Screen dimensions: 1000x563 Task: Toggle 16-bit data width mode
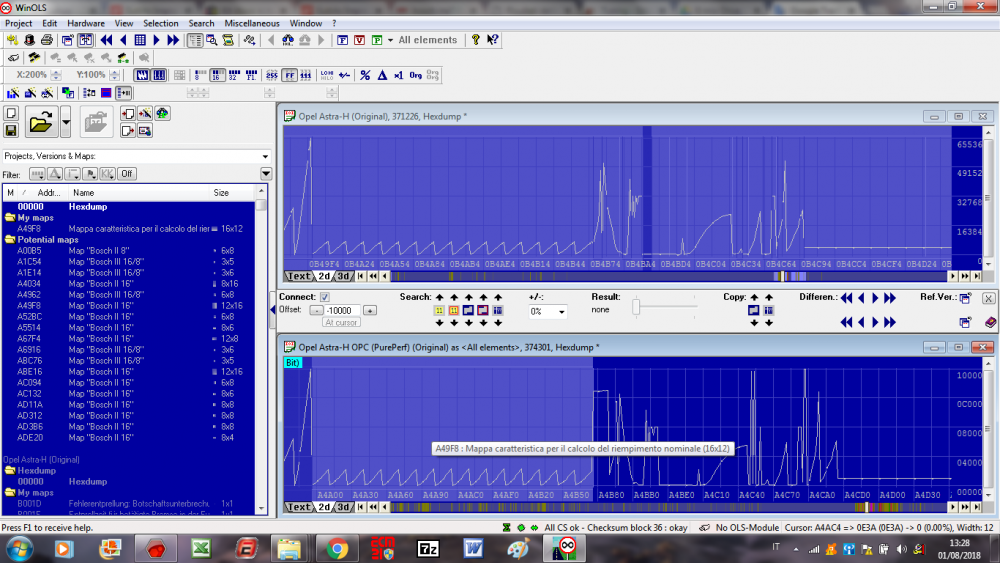pyautogui.click(x=217, y=75)
